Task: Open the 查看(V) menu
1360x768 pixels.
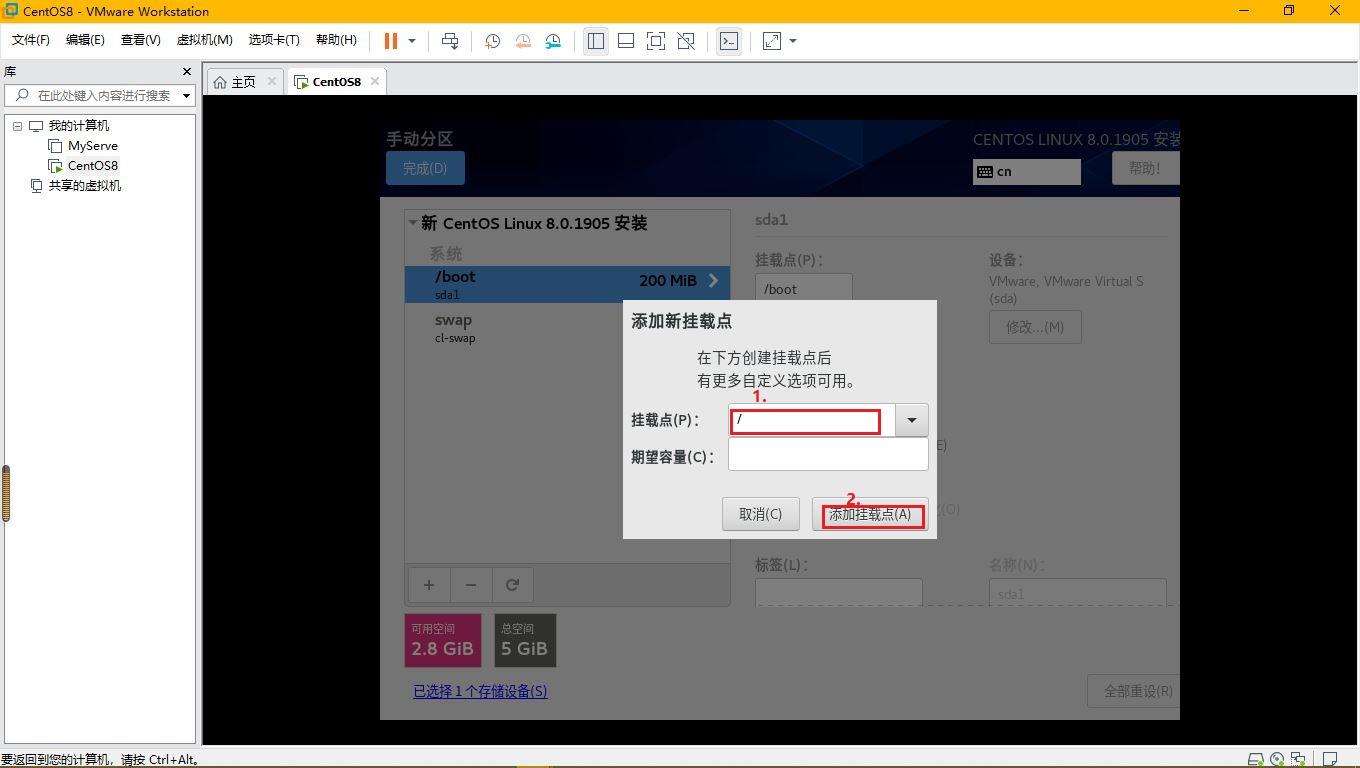Action: point(141,40)
